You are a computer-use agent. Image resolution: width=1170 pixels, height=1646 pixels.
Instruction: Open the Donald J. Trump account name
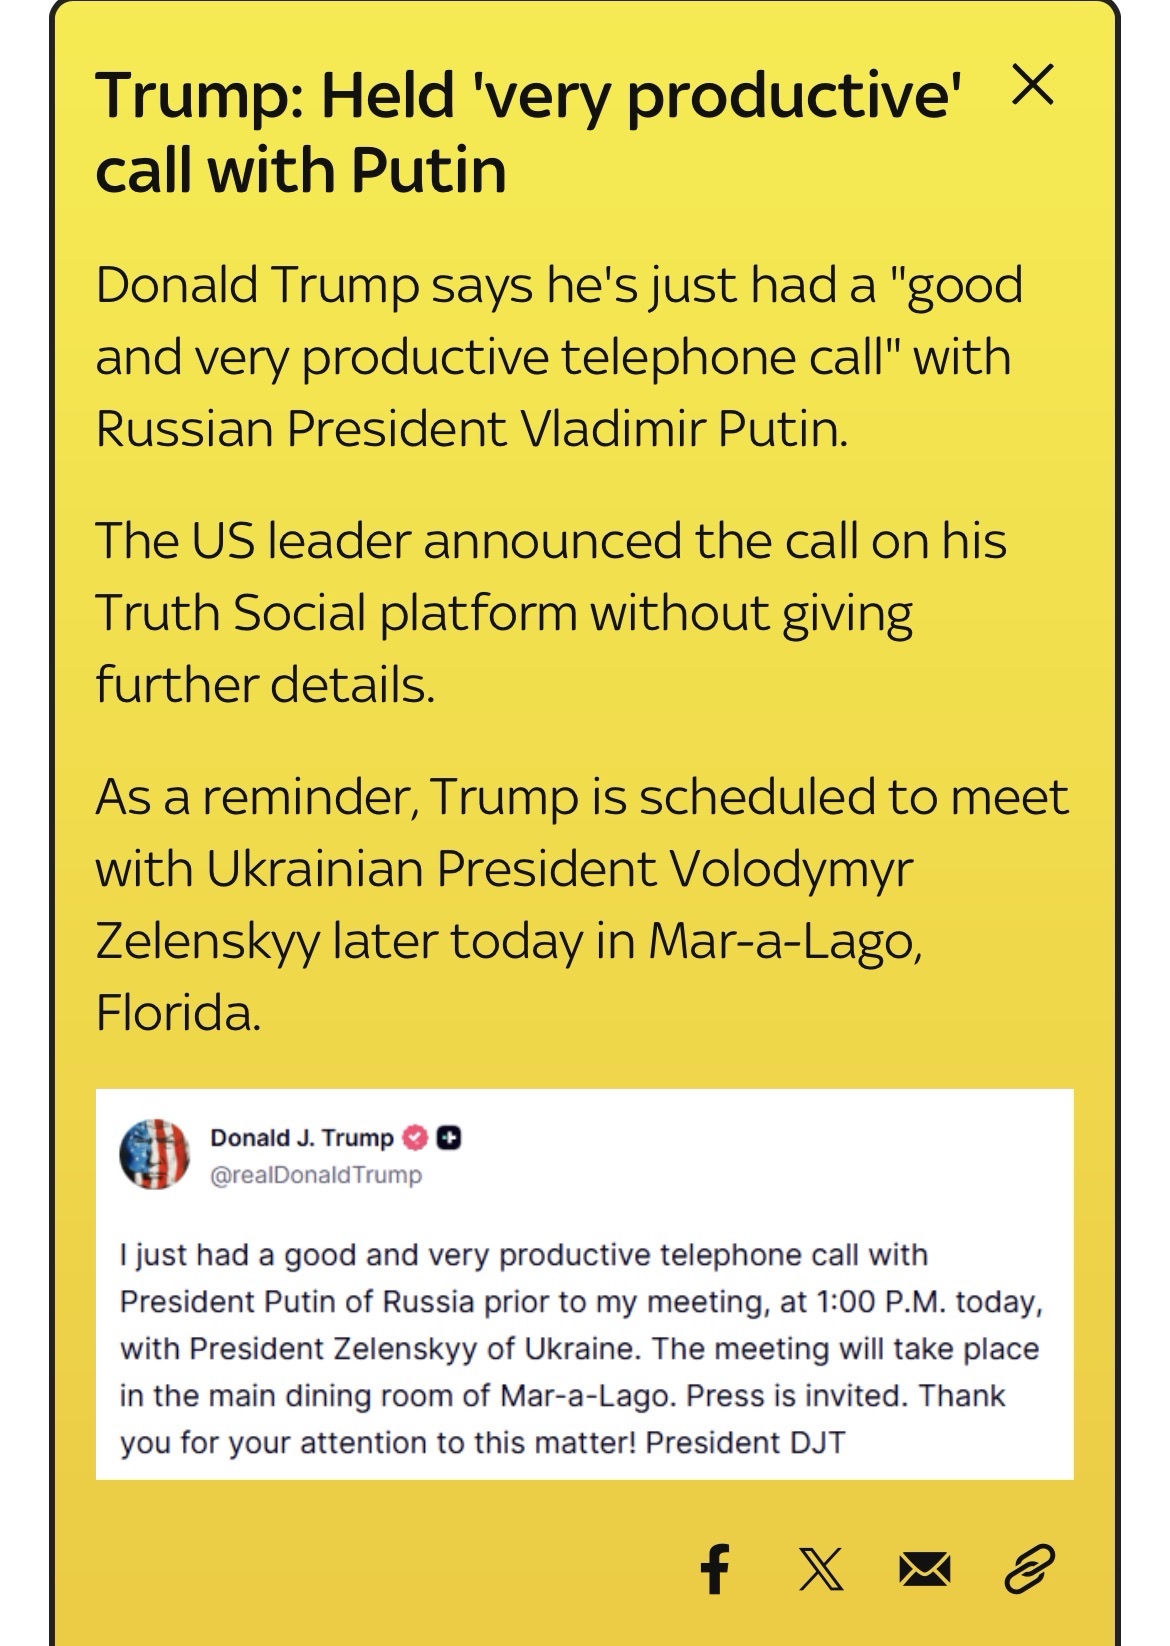pos(302,1138)
